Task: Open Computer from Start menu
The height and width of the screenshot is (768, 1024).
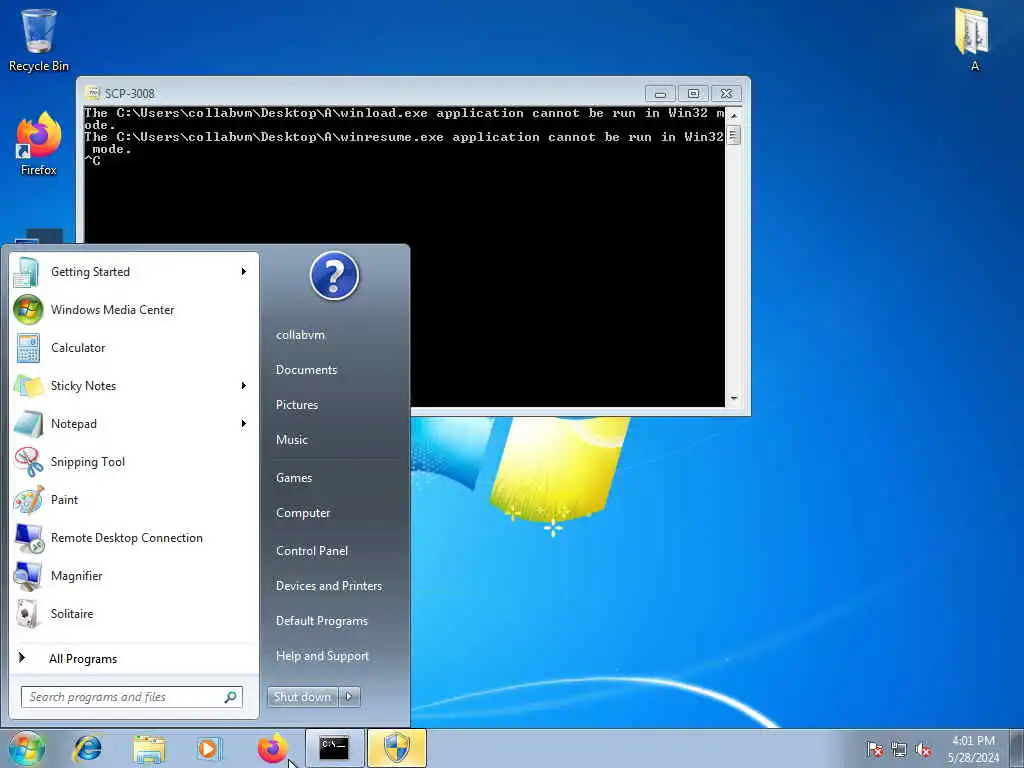Action: [x=303, y=513]
